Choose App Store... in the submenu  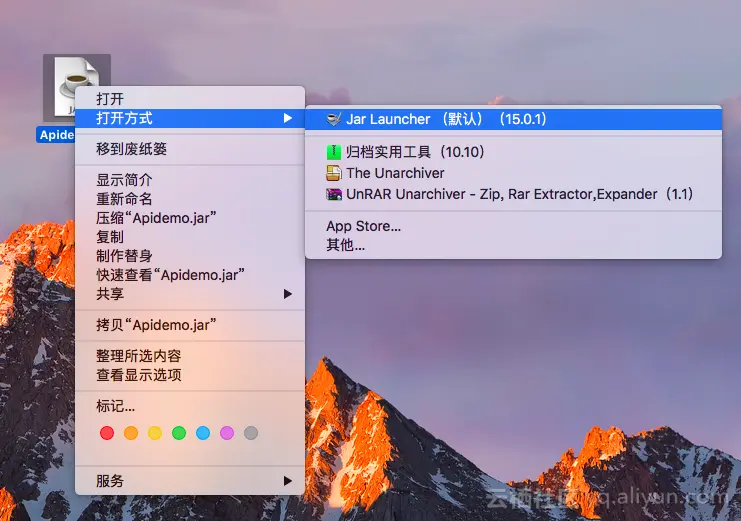click(x=514, y=226)
